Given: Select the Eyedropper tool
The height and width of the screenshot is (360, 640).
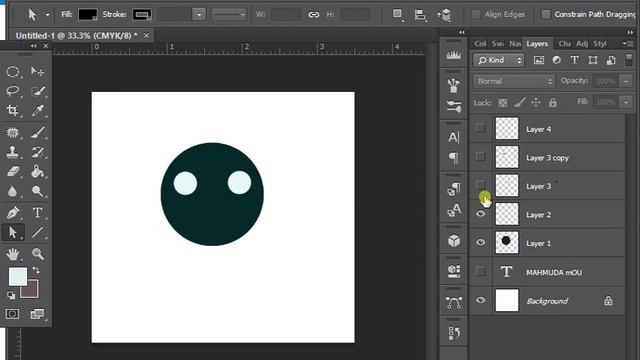Looking at the screenshot, I should click(x=38, y=110).
